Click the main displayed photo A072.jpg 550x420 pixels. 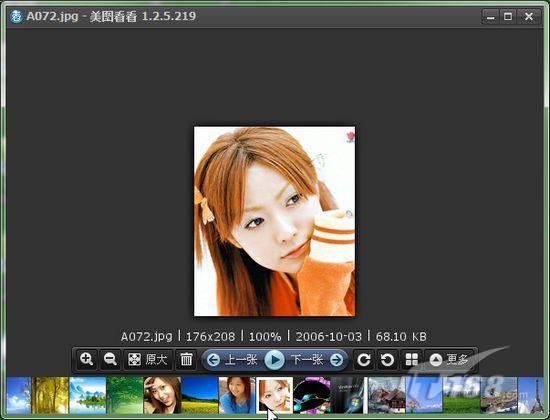click(275, 221)
